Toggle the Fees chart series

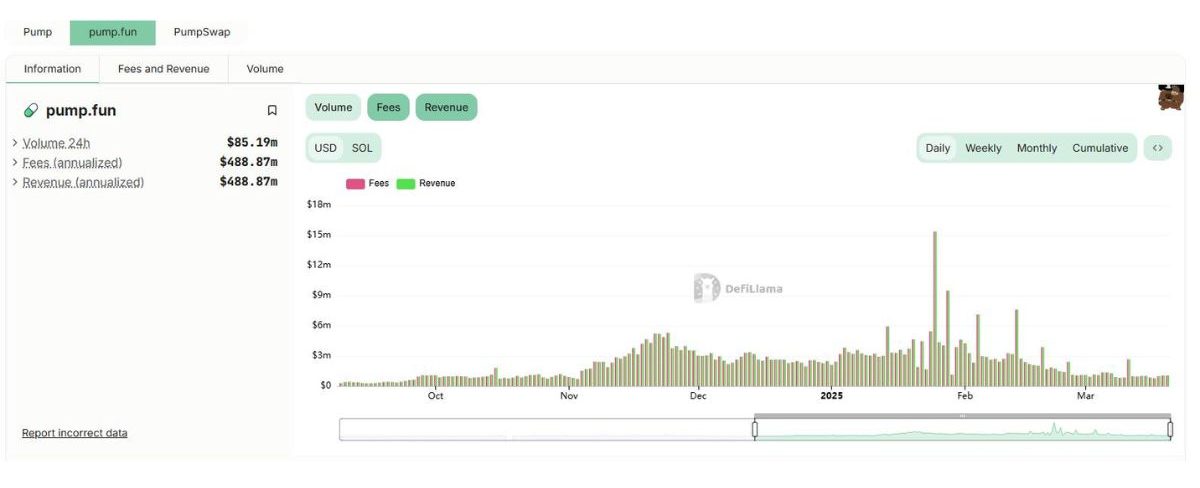[388, 107]
